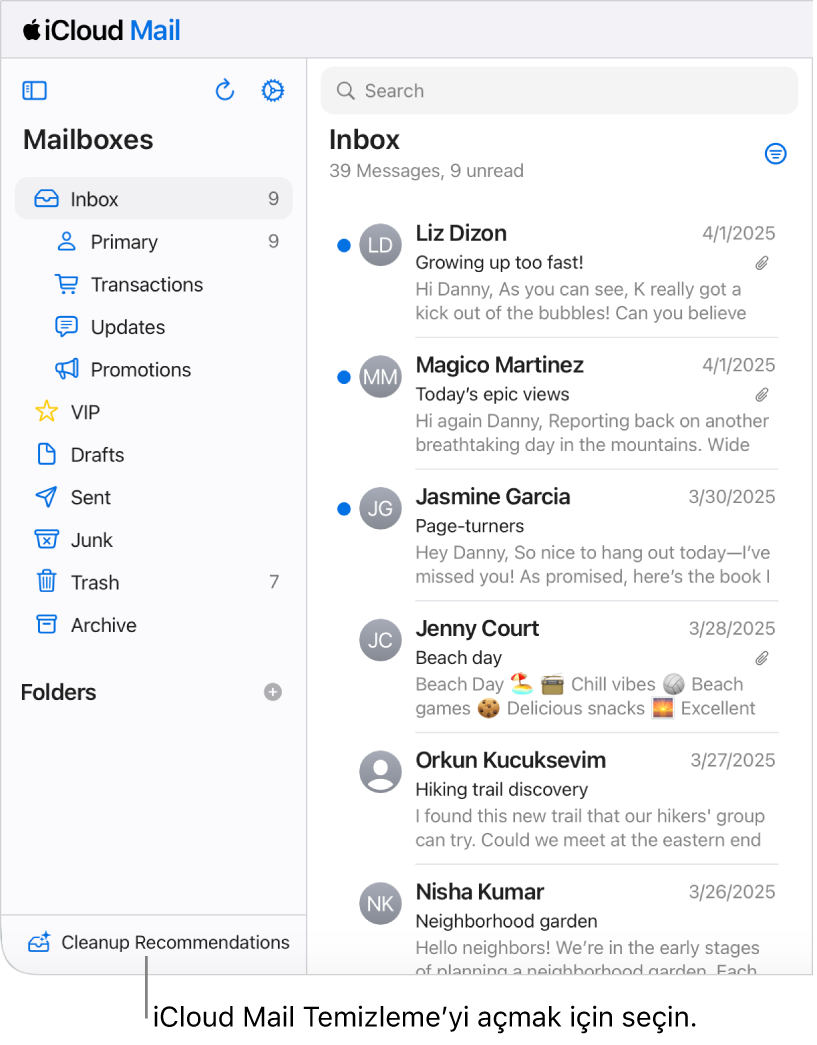This screenshot has height=1045, width=817.
Task: Open the Drafts mailbox
Action: click(x=154, y=455)
